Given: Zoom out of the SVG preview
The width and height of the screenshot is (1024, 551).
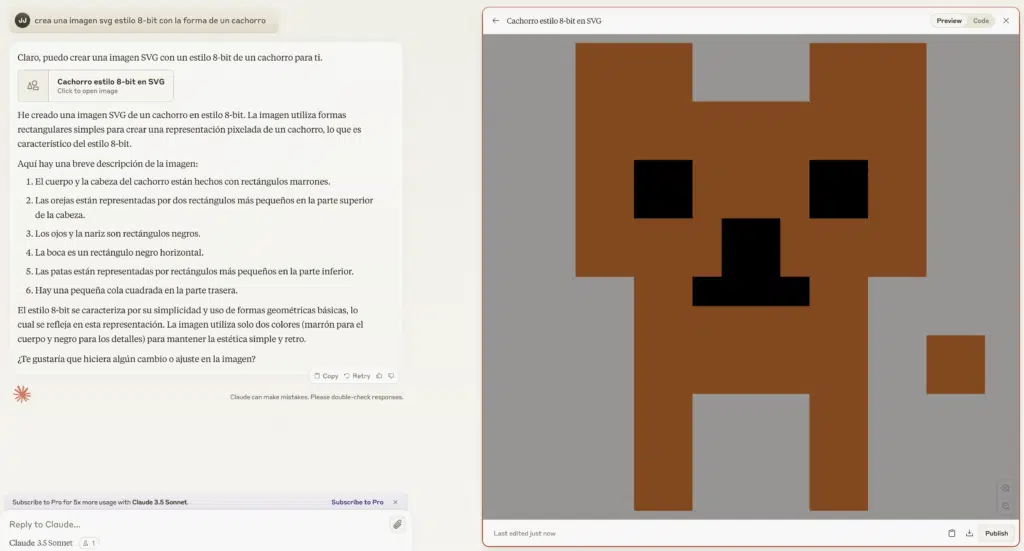Looking at the screenshot, I should pyautogui.click(x=1006, y=506).
